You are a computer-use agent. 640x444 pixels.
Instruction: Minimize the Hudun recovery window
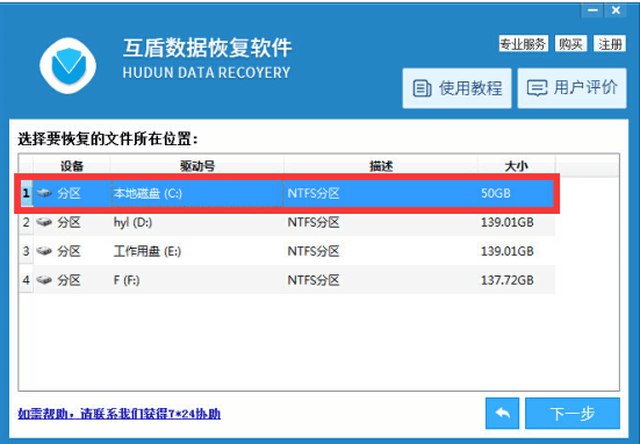click(593, 10)
